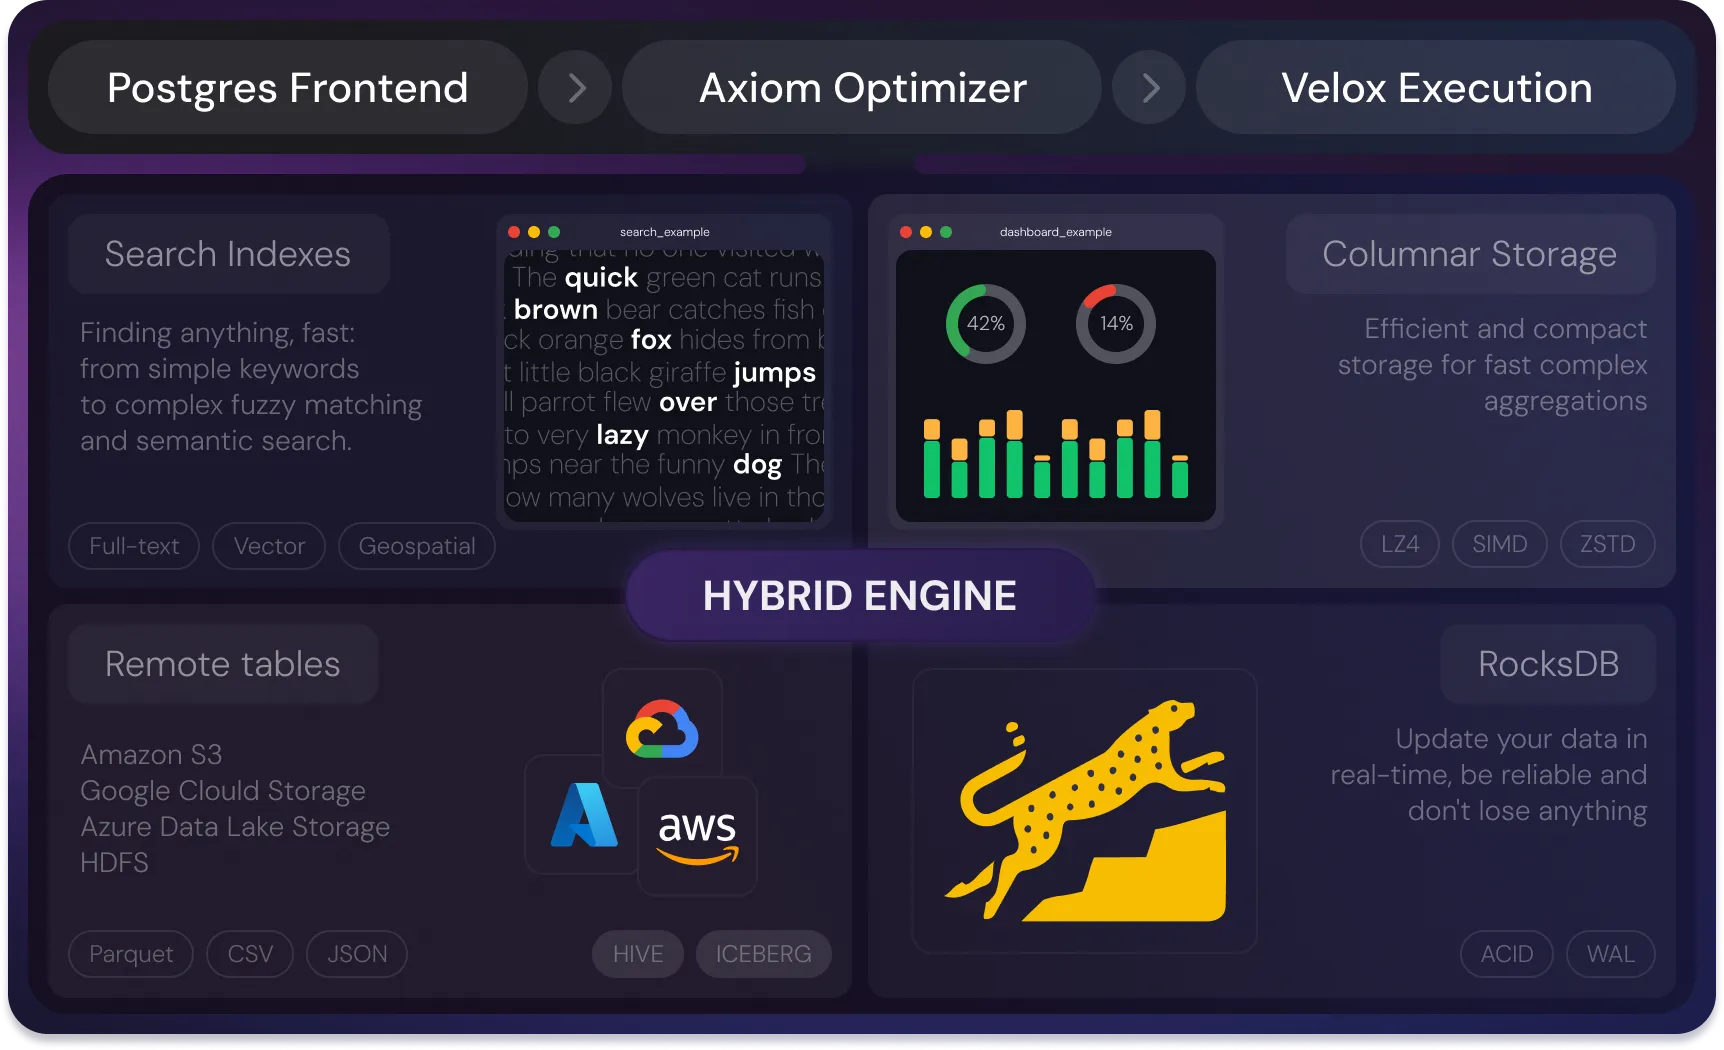Viewport: 1724px width, 1050px height.
Task: Click the Google Cloud logo icon
Action: tap(662, 729)
